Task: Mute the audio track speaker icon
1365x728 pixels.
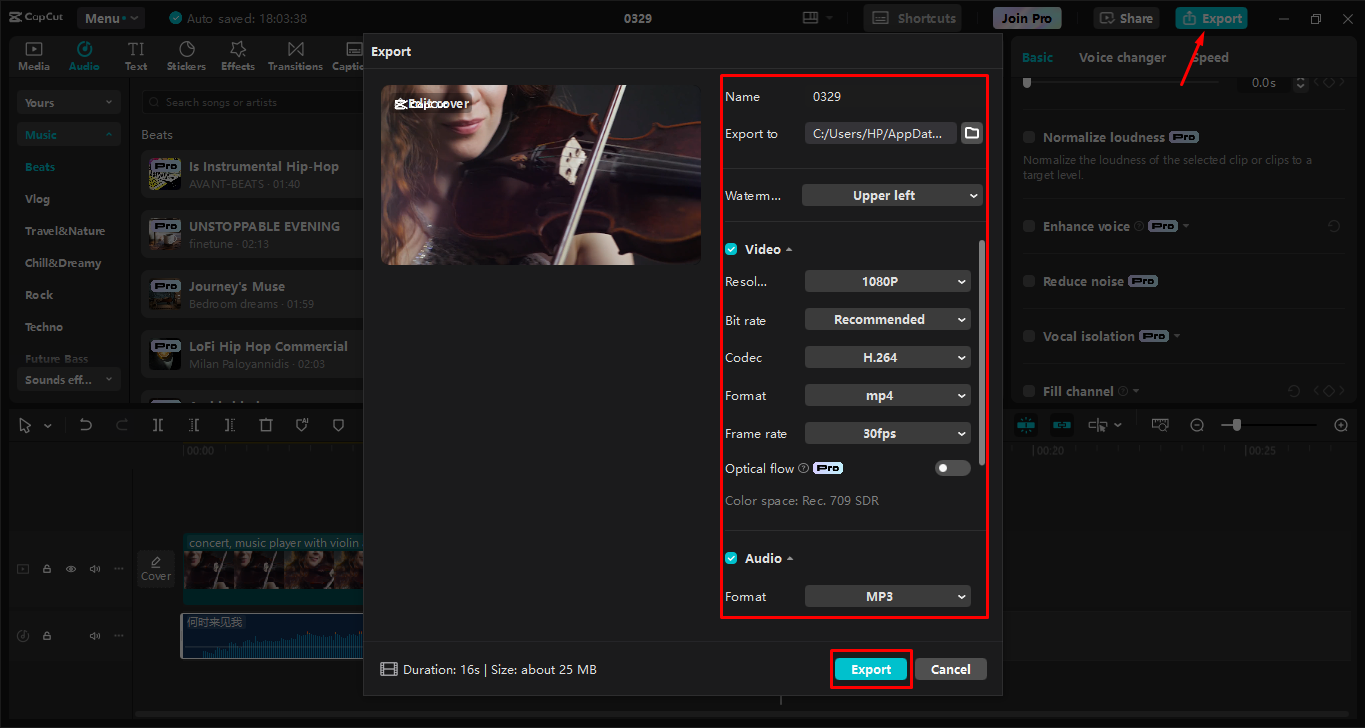Action: pyautogui.click(x=95, y=636)
